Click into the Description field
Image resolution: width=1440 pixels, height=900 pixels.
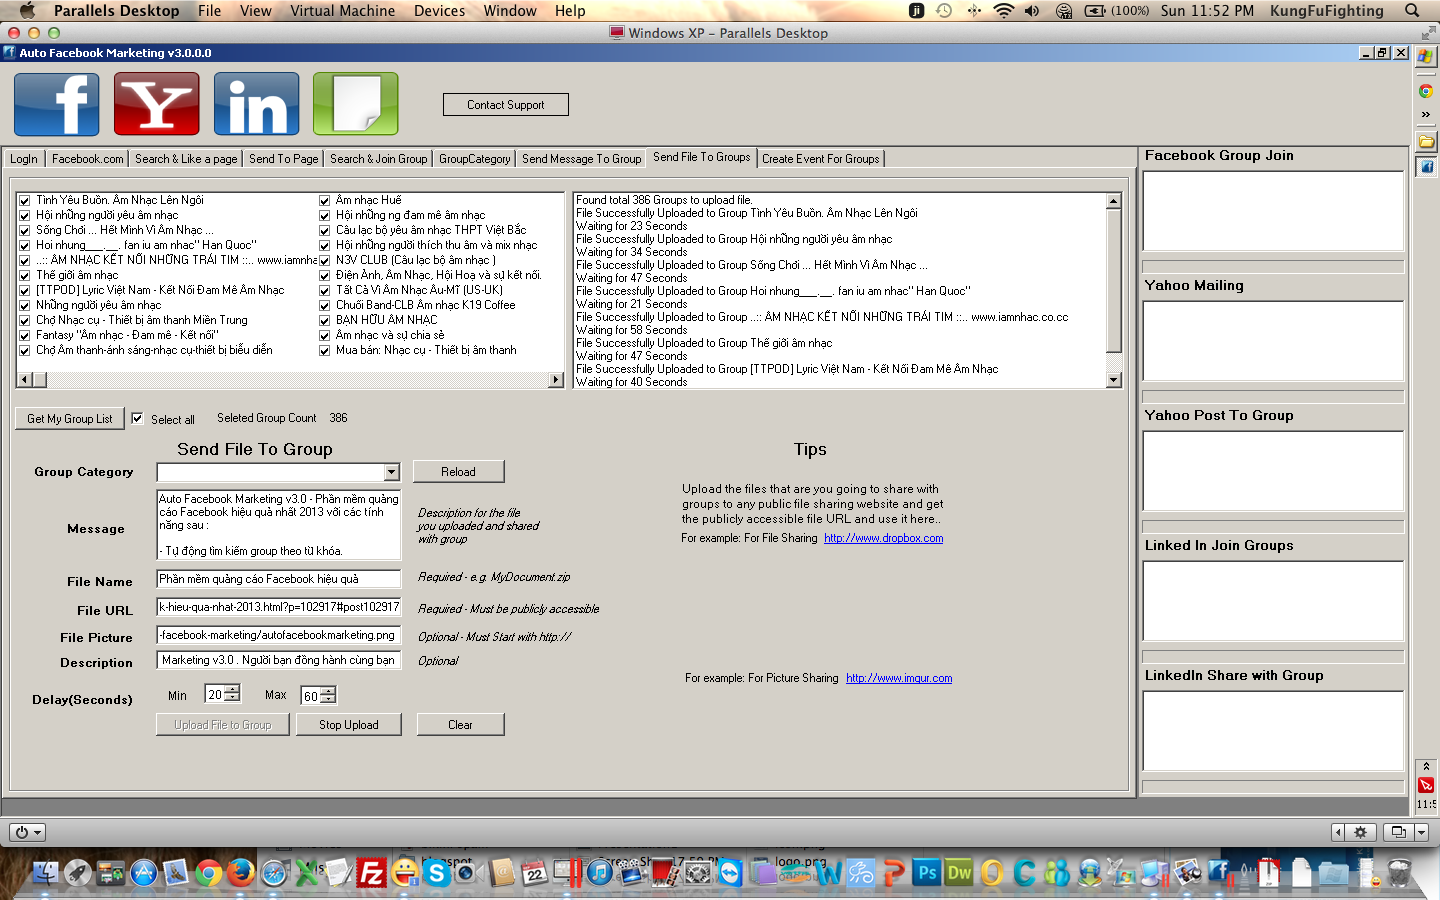point(279,660)
